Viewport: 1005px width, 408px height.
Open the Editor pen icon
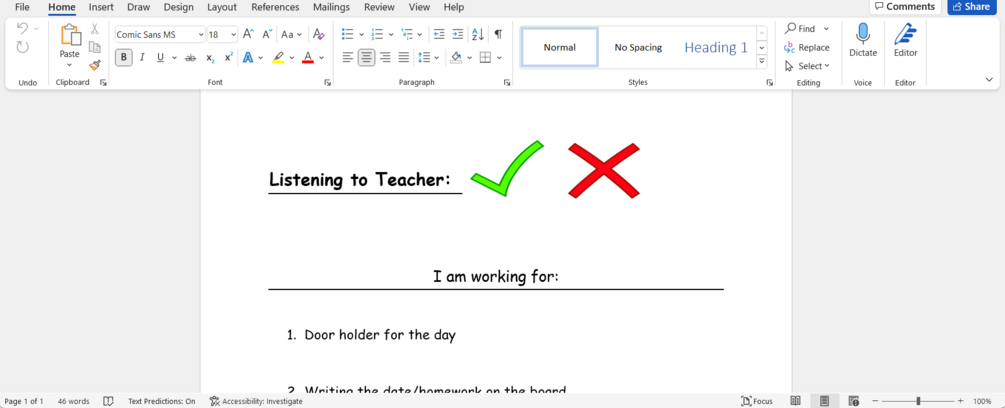[x=906, y=33]
